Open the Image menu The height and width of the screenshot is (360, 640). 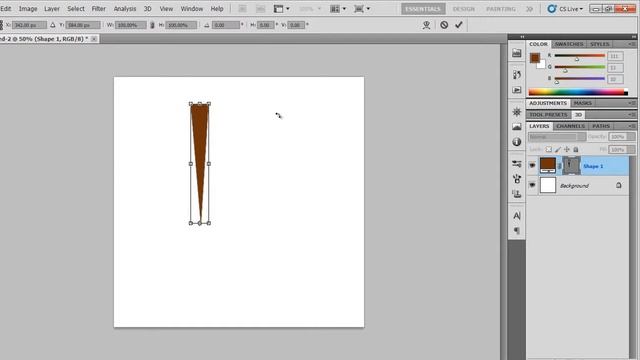(28, 9)
